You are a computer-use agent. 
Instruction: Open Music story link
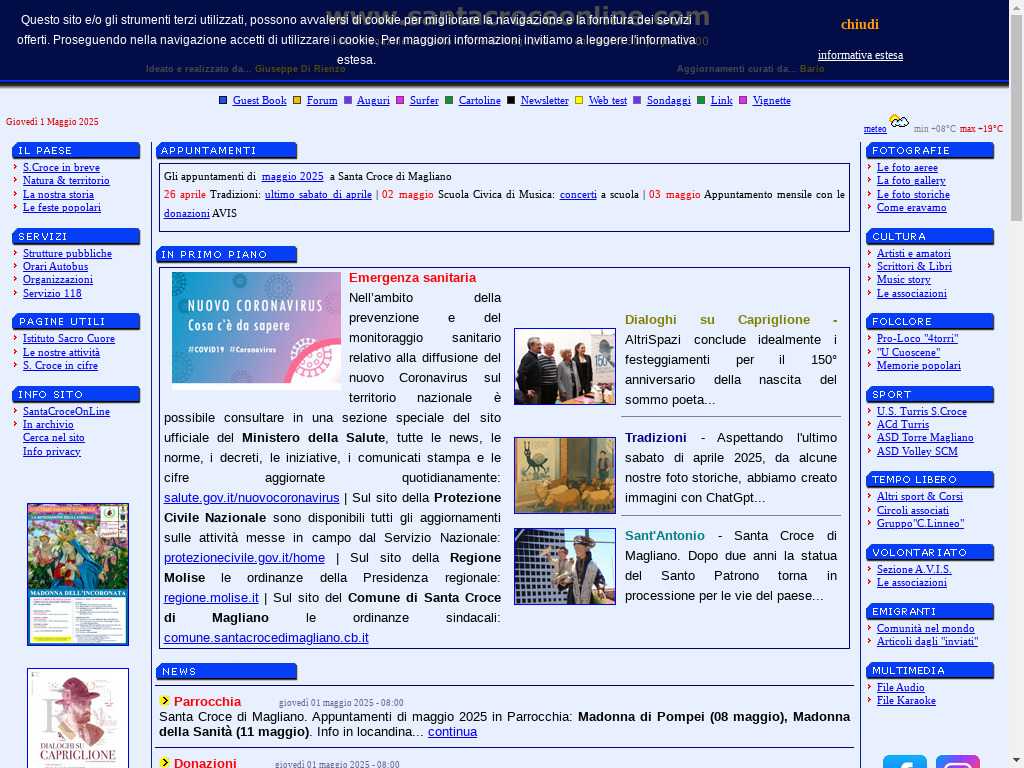click(903, 279)
